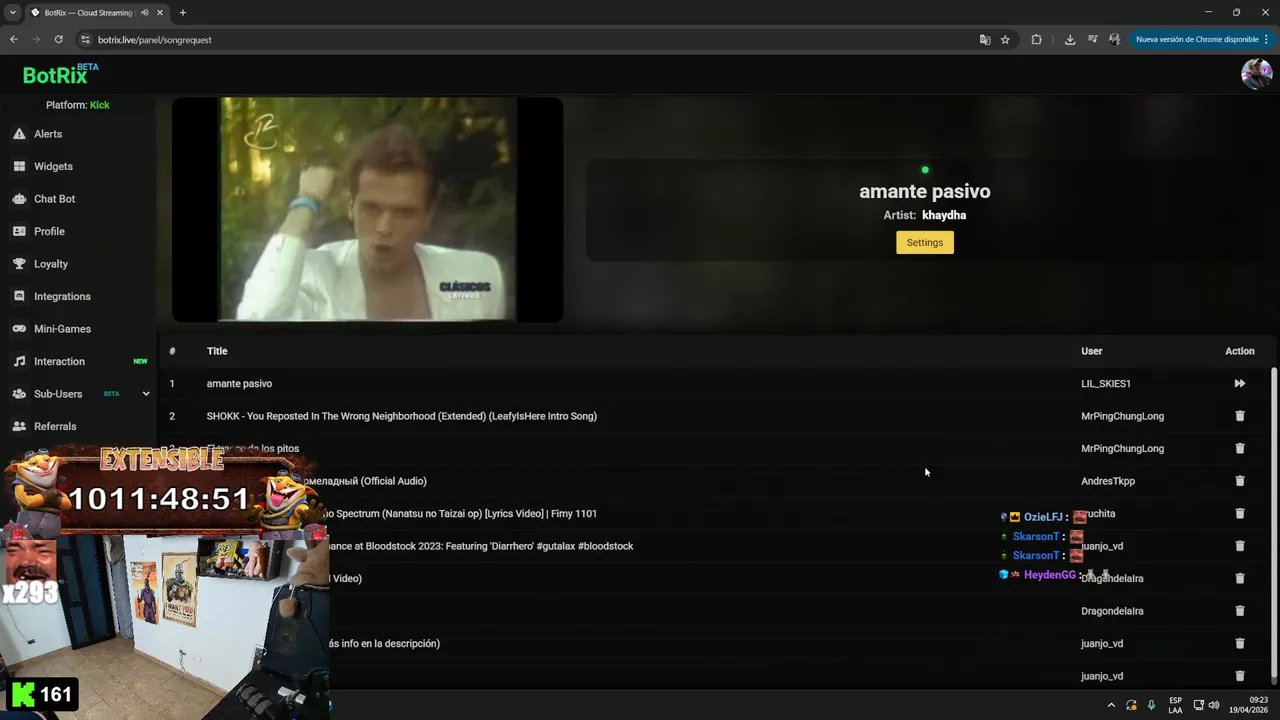Open the Profile page
The image size is (1280, 720).
(49, 231)
